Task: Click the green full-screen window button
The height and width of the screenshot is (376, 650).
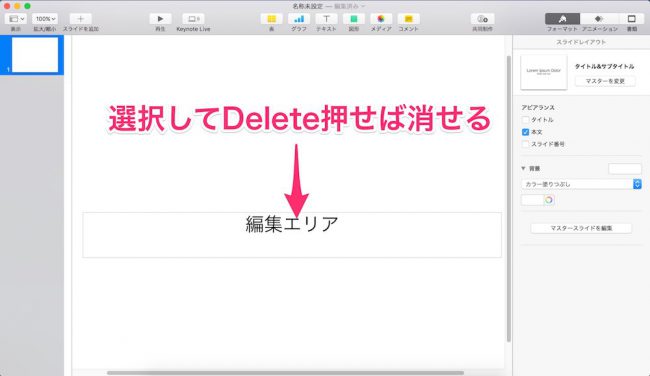Action: [27, 6]
